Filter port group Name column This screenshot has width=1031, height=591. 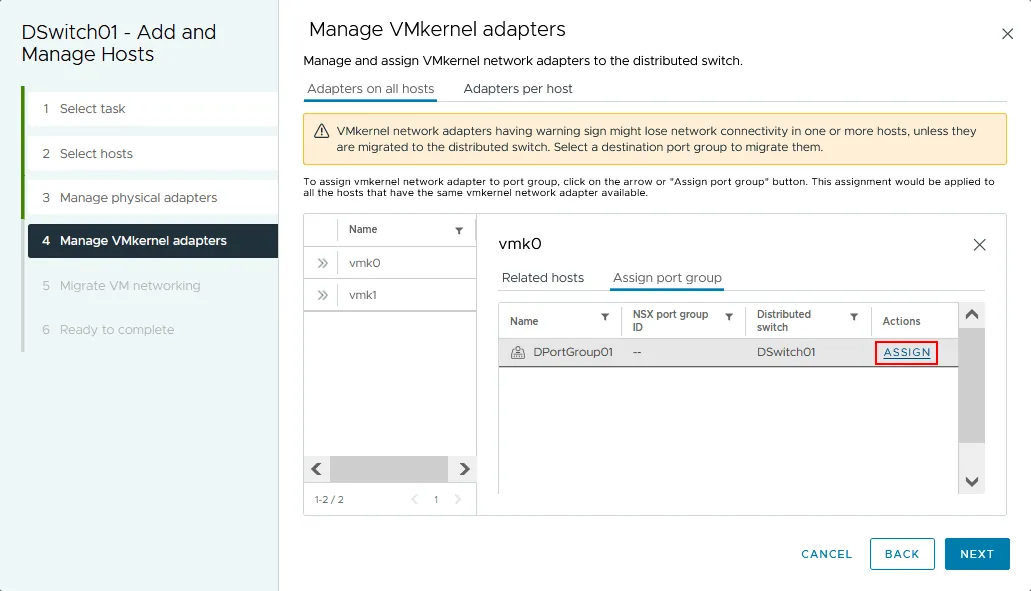[605, 317]
